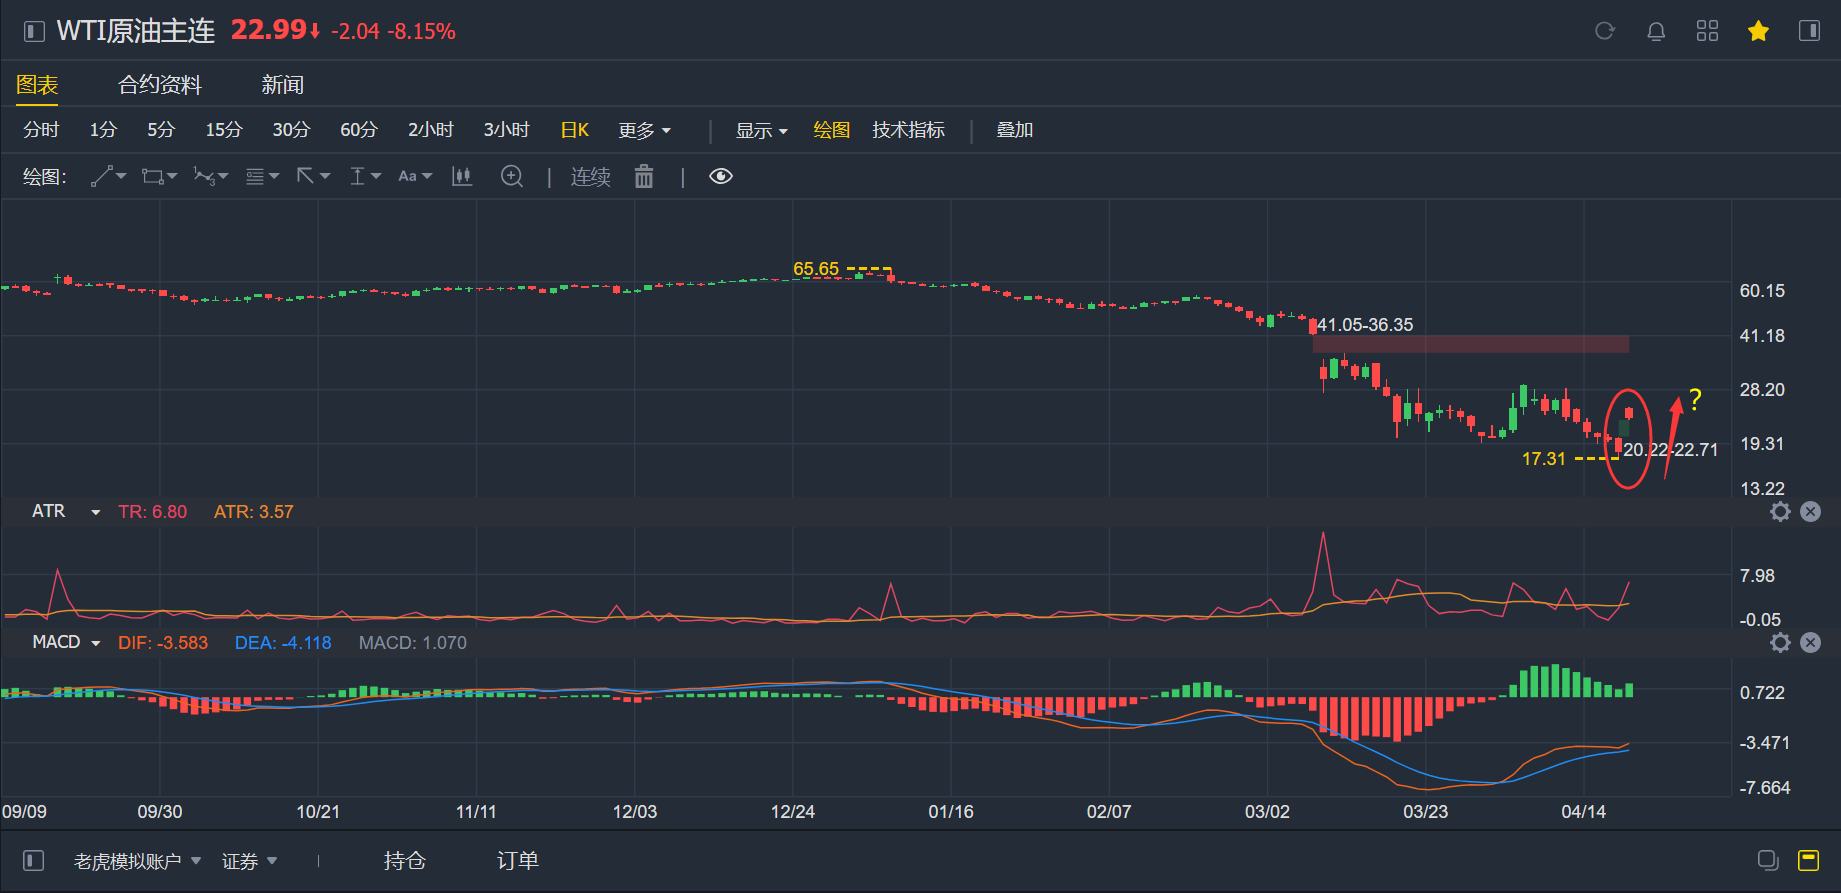Viewport: 1841px width, 893px height.
Task: Delete drawings with the trash icon
Action: click(644, 177)
